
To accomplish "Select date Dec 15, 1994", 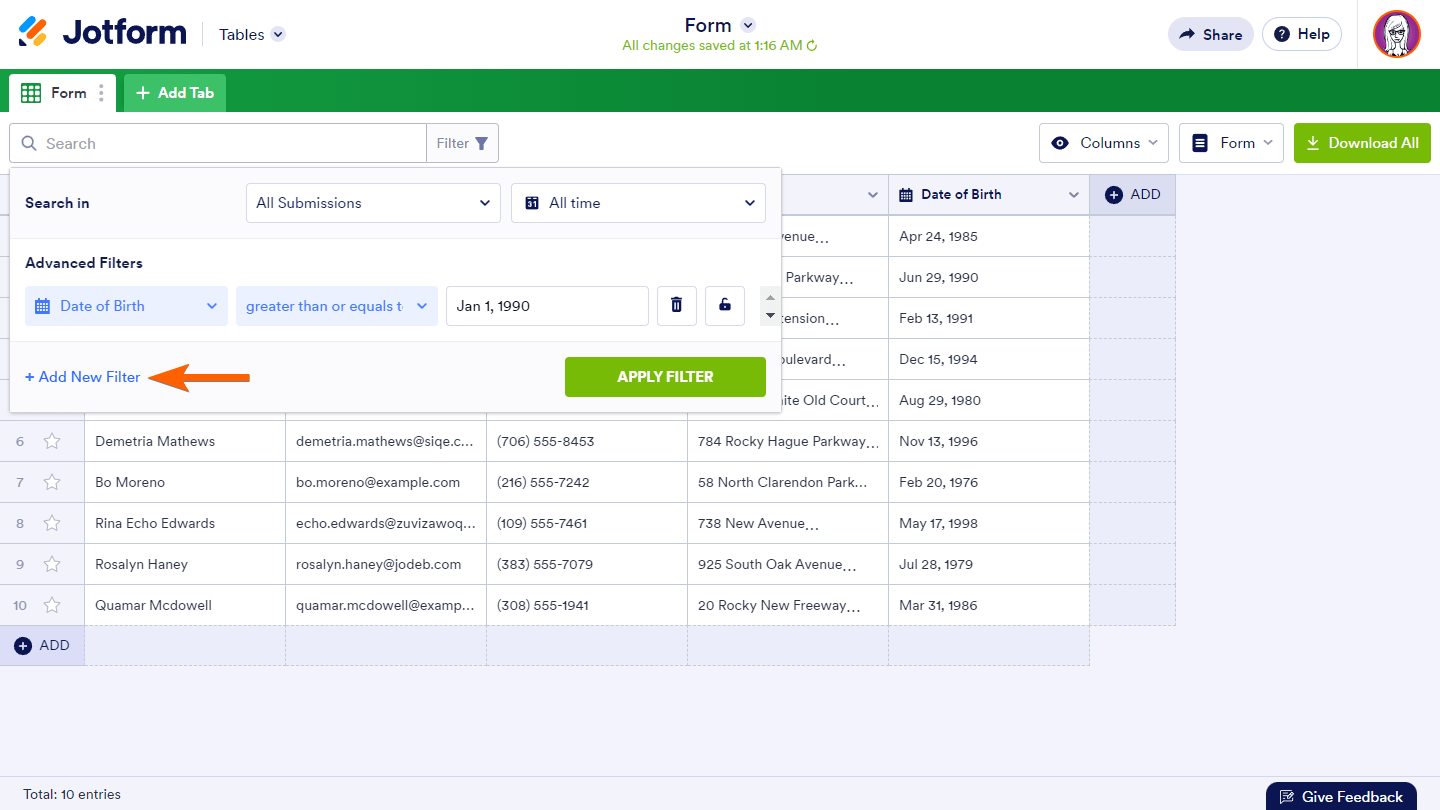I will [989, 359].
